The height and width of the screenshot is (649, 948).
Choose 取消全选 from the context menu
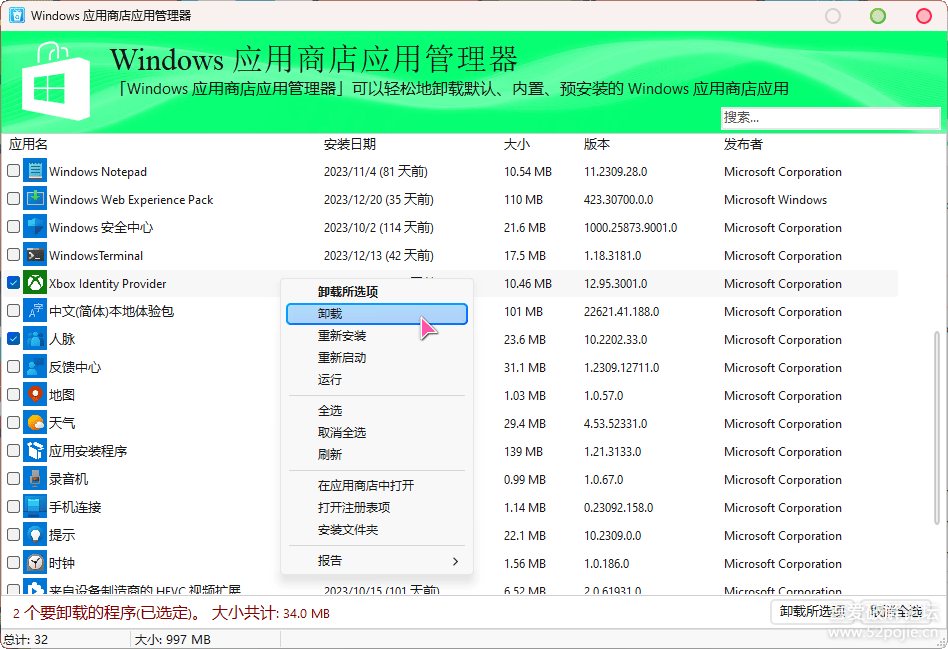click(377, 432)
